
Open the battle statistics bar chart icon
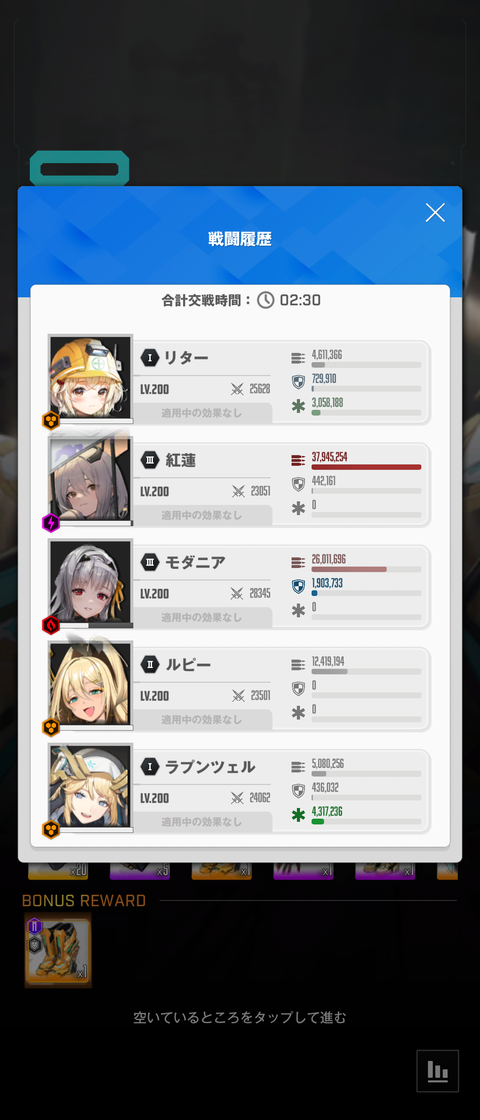coord(437,1070)
